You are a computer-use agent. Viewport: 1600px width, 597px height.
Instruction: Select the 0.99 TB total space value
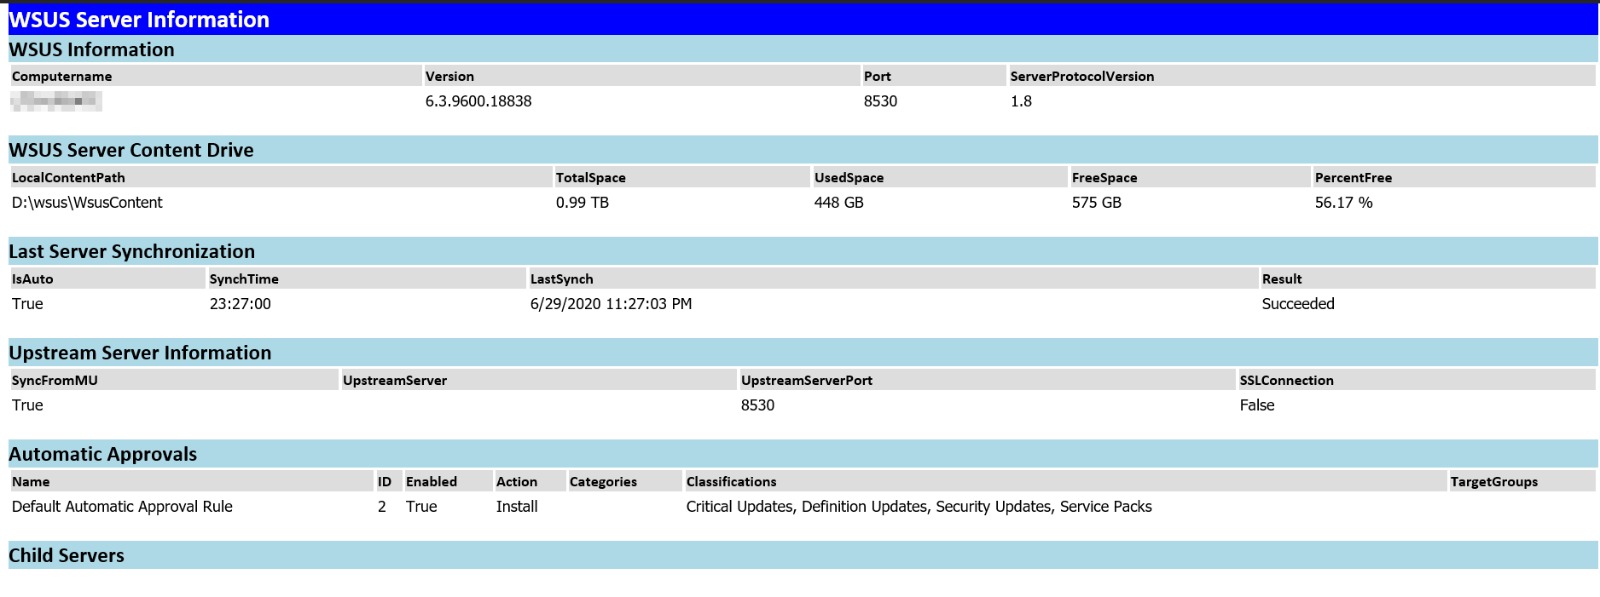(582, 202)
